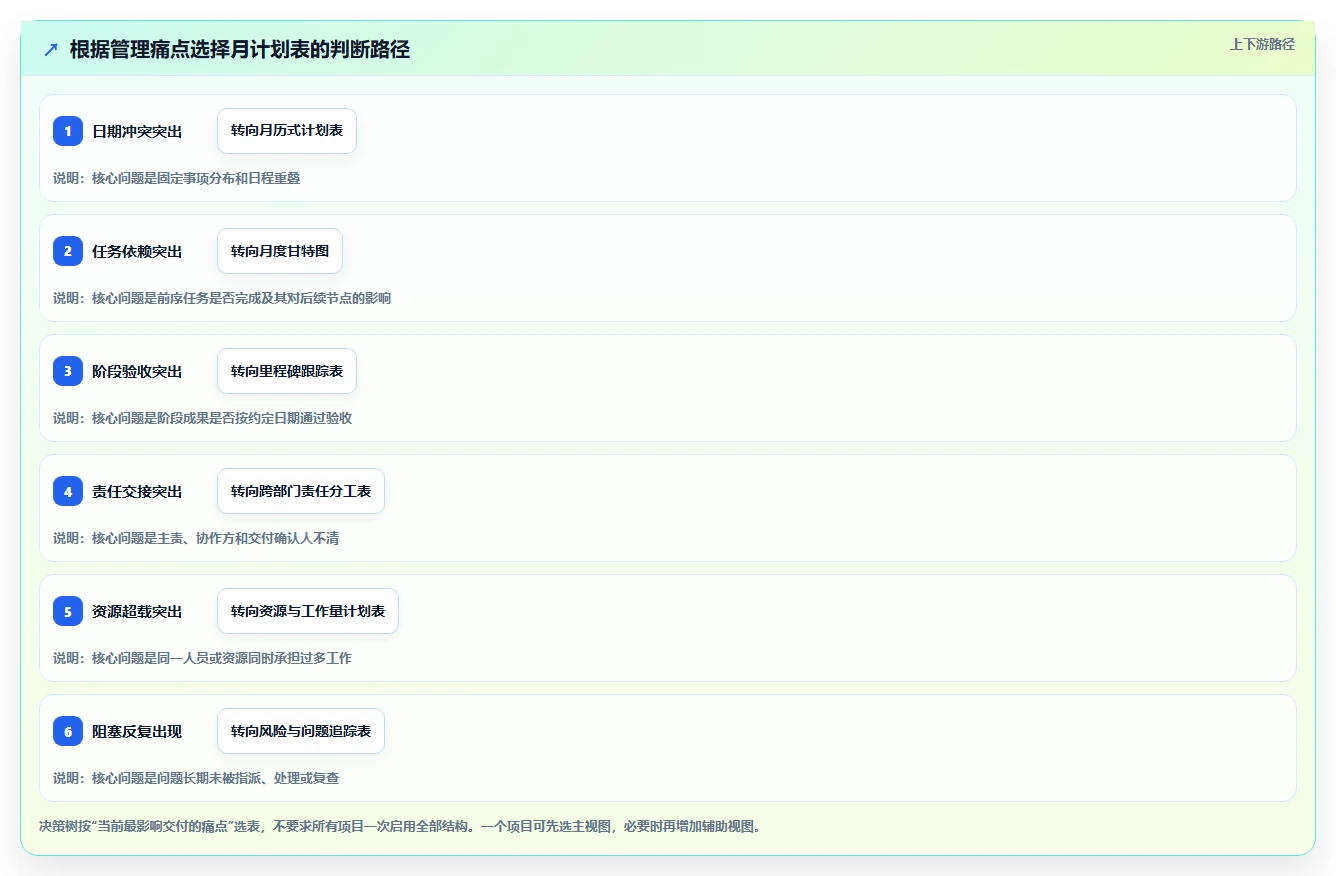Select step number 6 badge
The height and width of the screenshot is (876, 1336).
(68, 731)
